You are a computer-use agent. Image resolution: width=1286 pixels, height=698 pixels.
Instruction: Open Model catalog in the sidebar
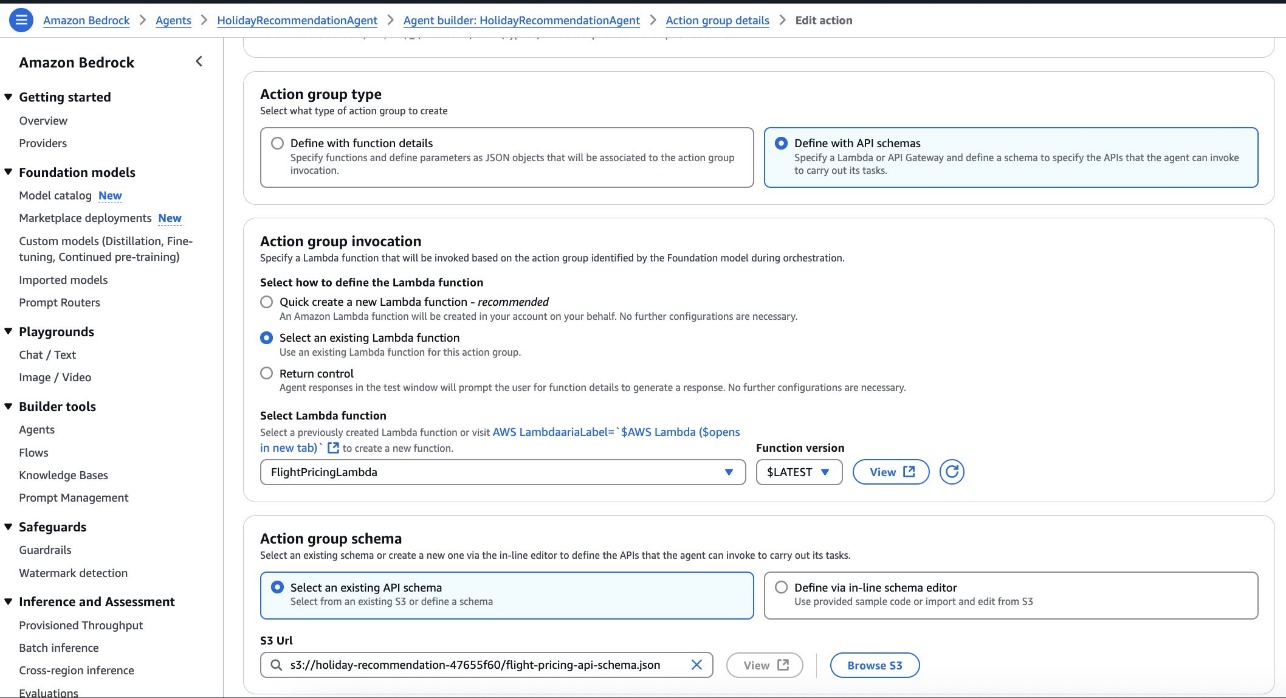(x=55, y=196)
